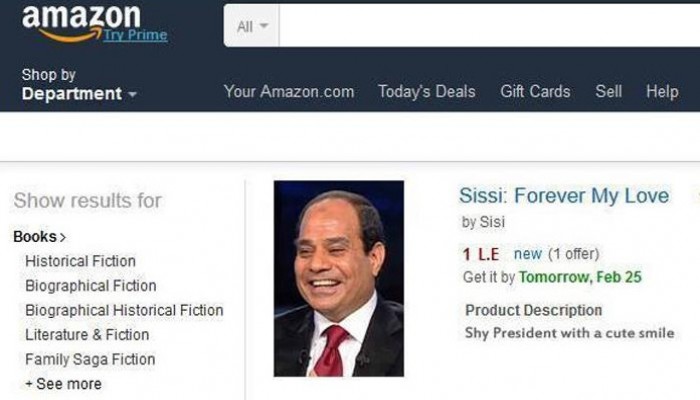Viewport: 700px width, 400px height.
Task: Expand the Shop by Department menu
Action: coord(78,85)
